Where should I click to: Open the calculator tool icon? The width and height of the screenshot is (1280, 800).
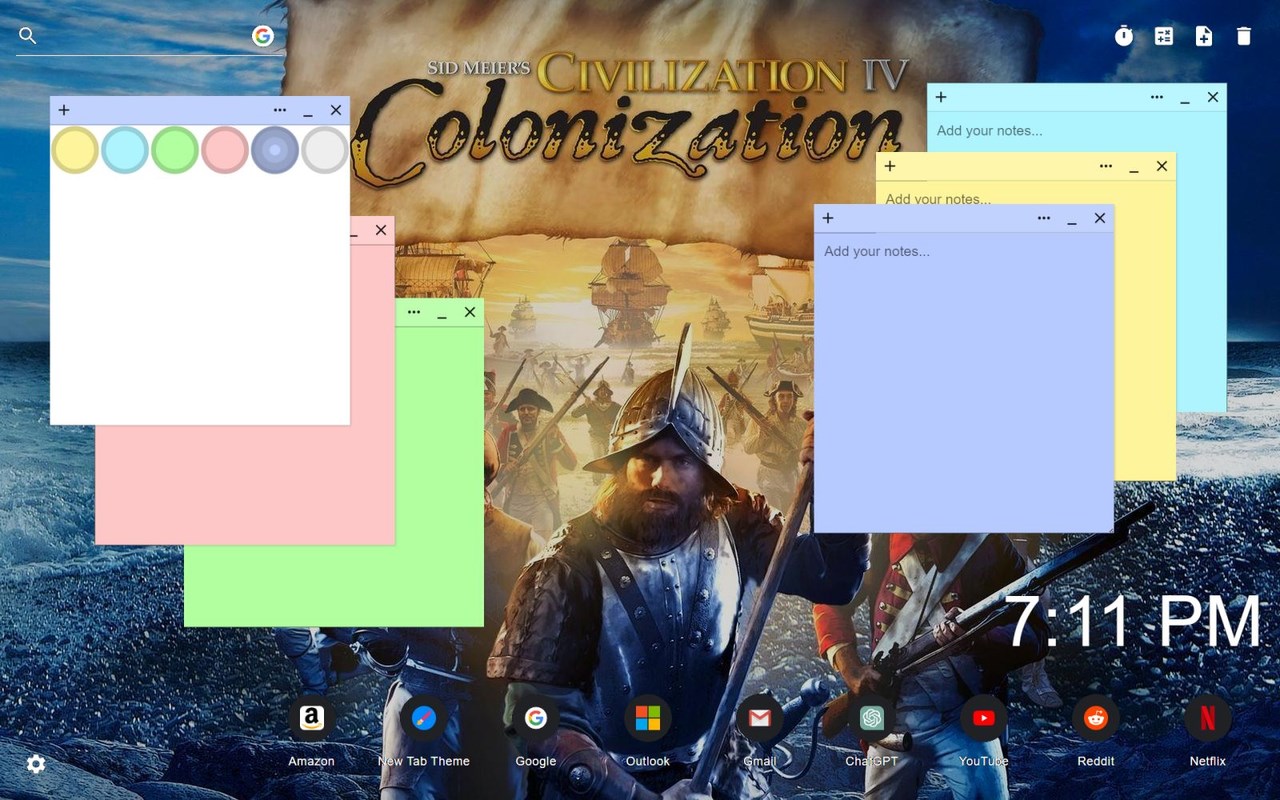(x=1164, y=36)
